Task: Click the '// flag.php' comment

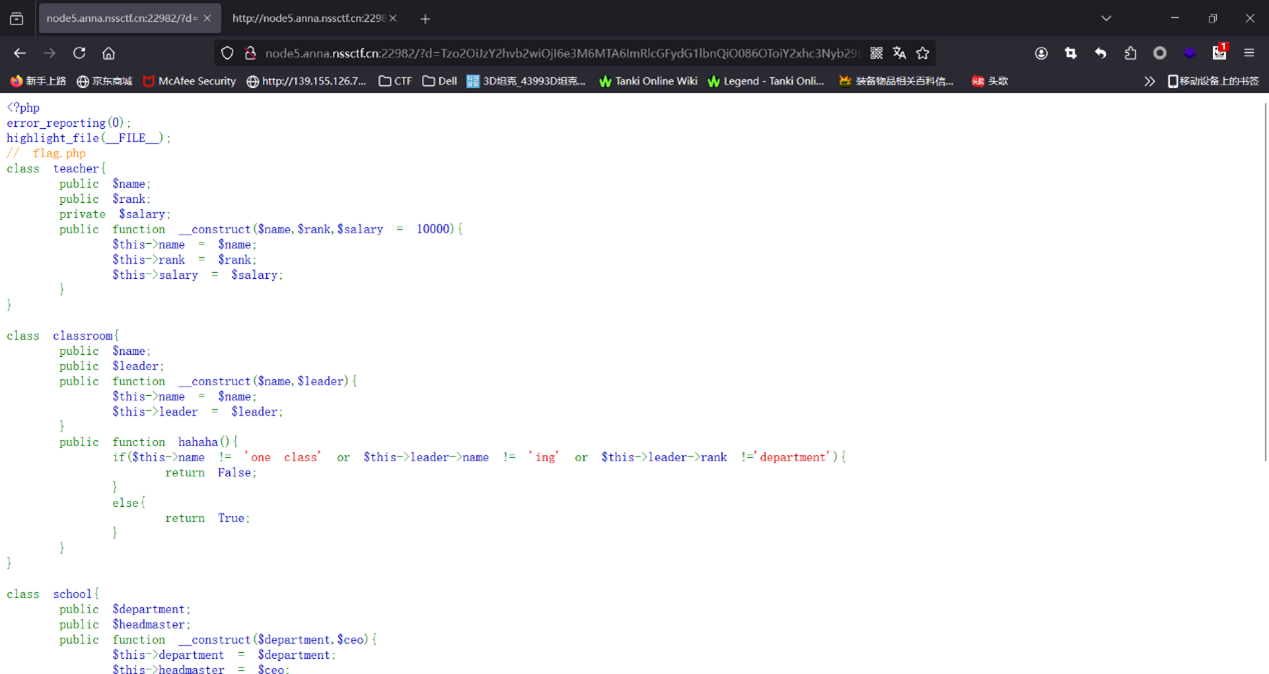Action: 46,153
